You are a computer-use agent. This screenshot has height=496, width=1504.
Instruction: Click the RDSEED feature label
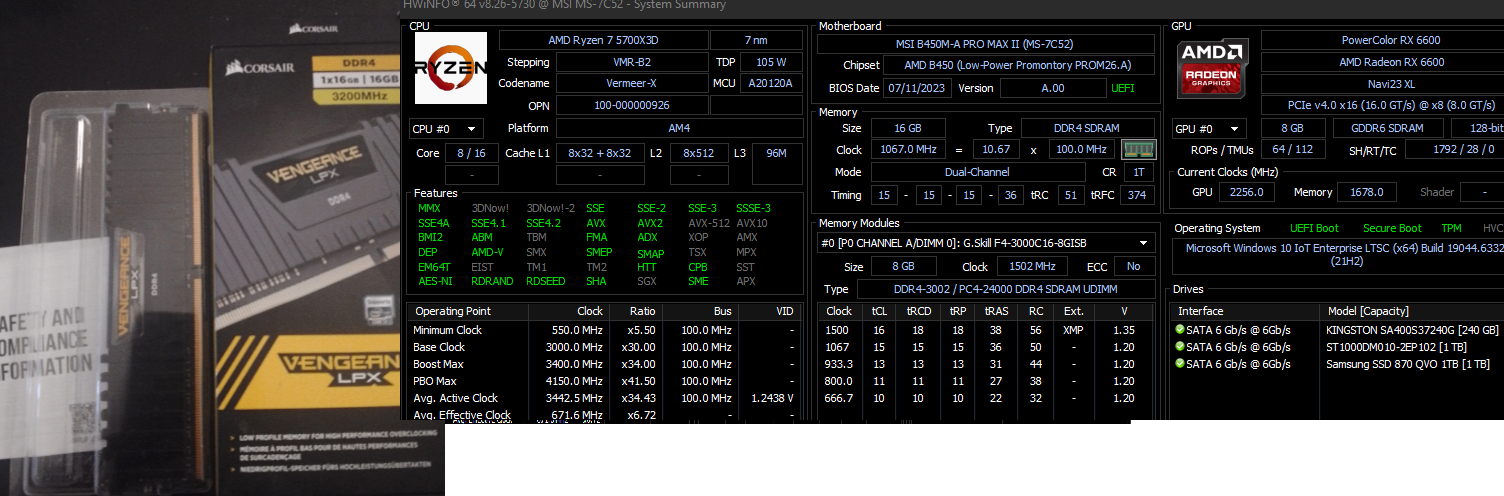545,281
